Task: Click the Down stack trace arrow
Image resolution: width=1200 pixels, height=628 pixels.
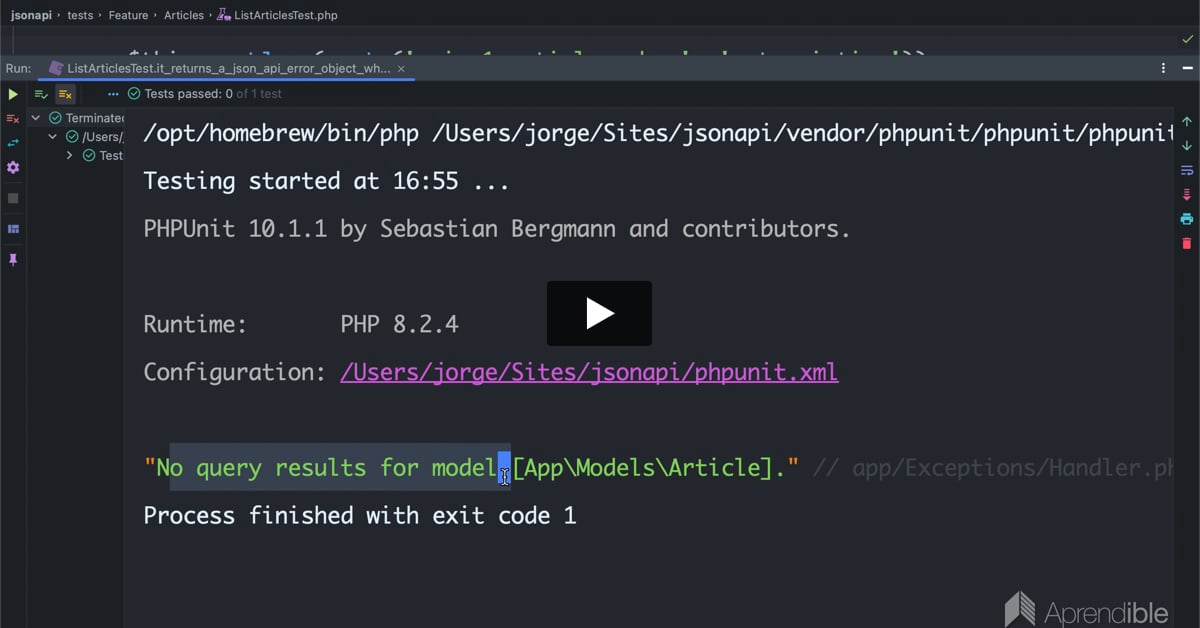Action: (x=1187, y=146)
